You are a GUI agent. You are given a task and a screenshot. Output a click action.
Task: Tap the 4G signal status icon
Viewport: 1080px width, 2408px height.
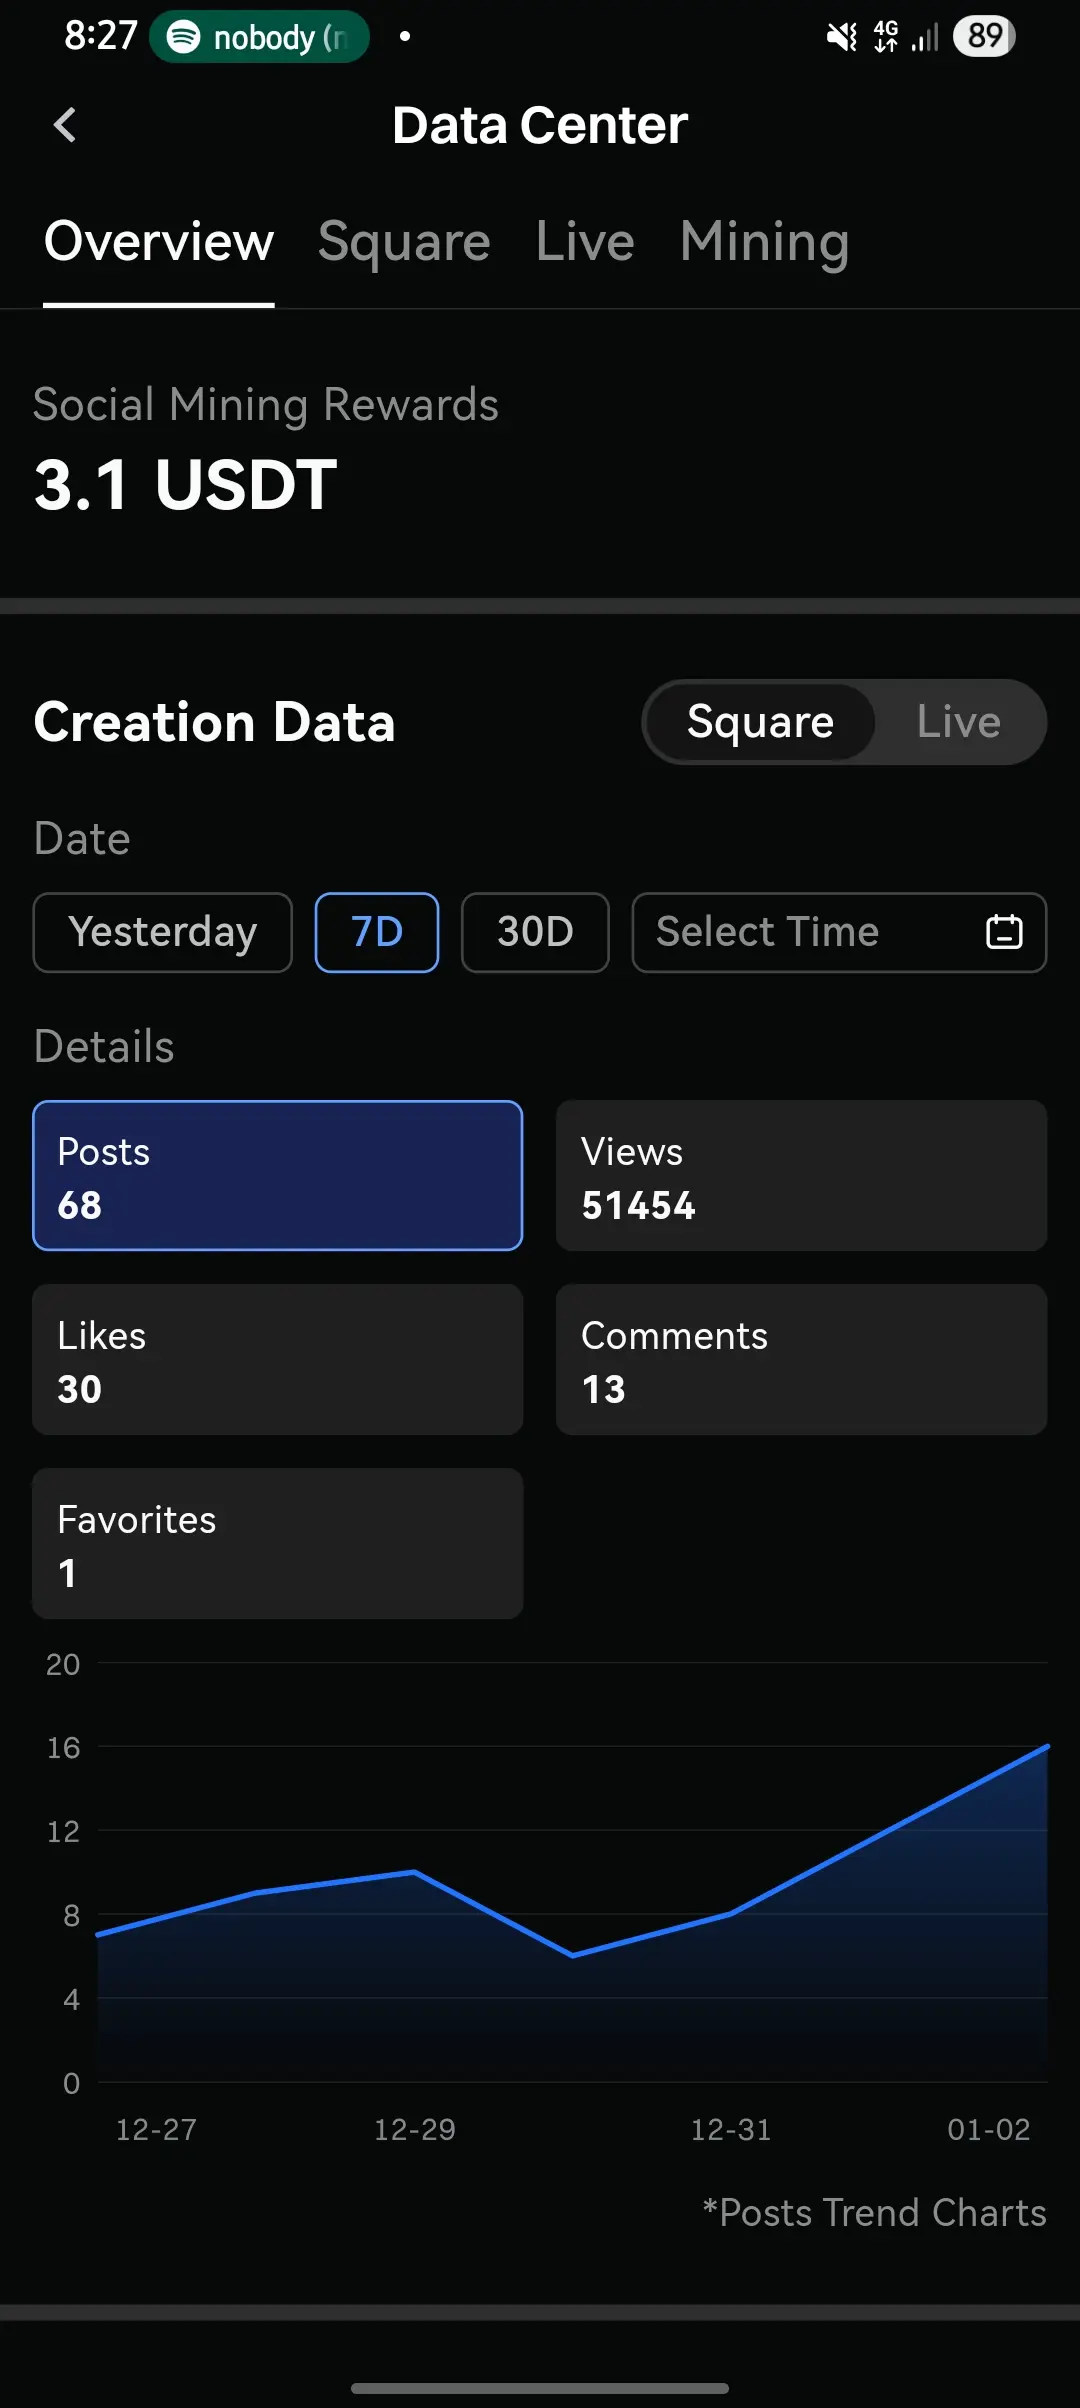(886, 37)
